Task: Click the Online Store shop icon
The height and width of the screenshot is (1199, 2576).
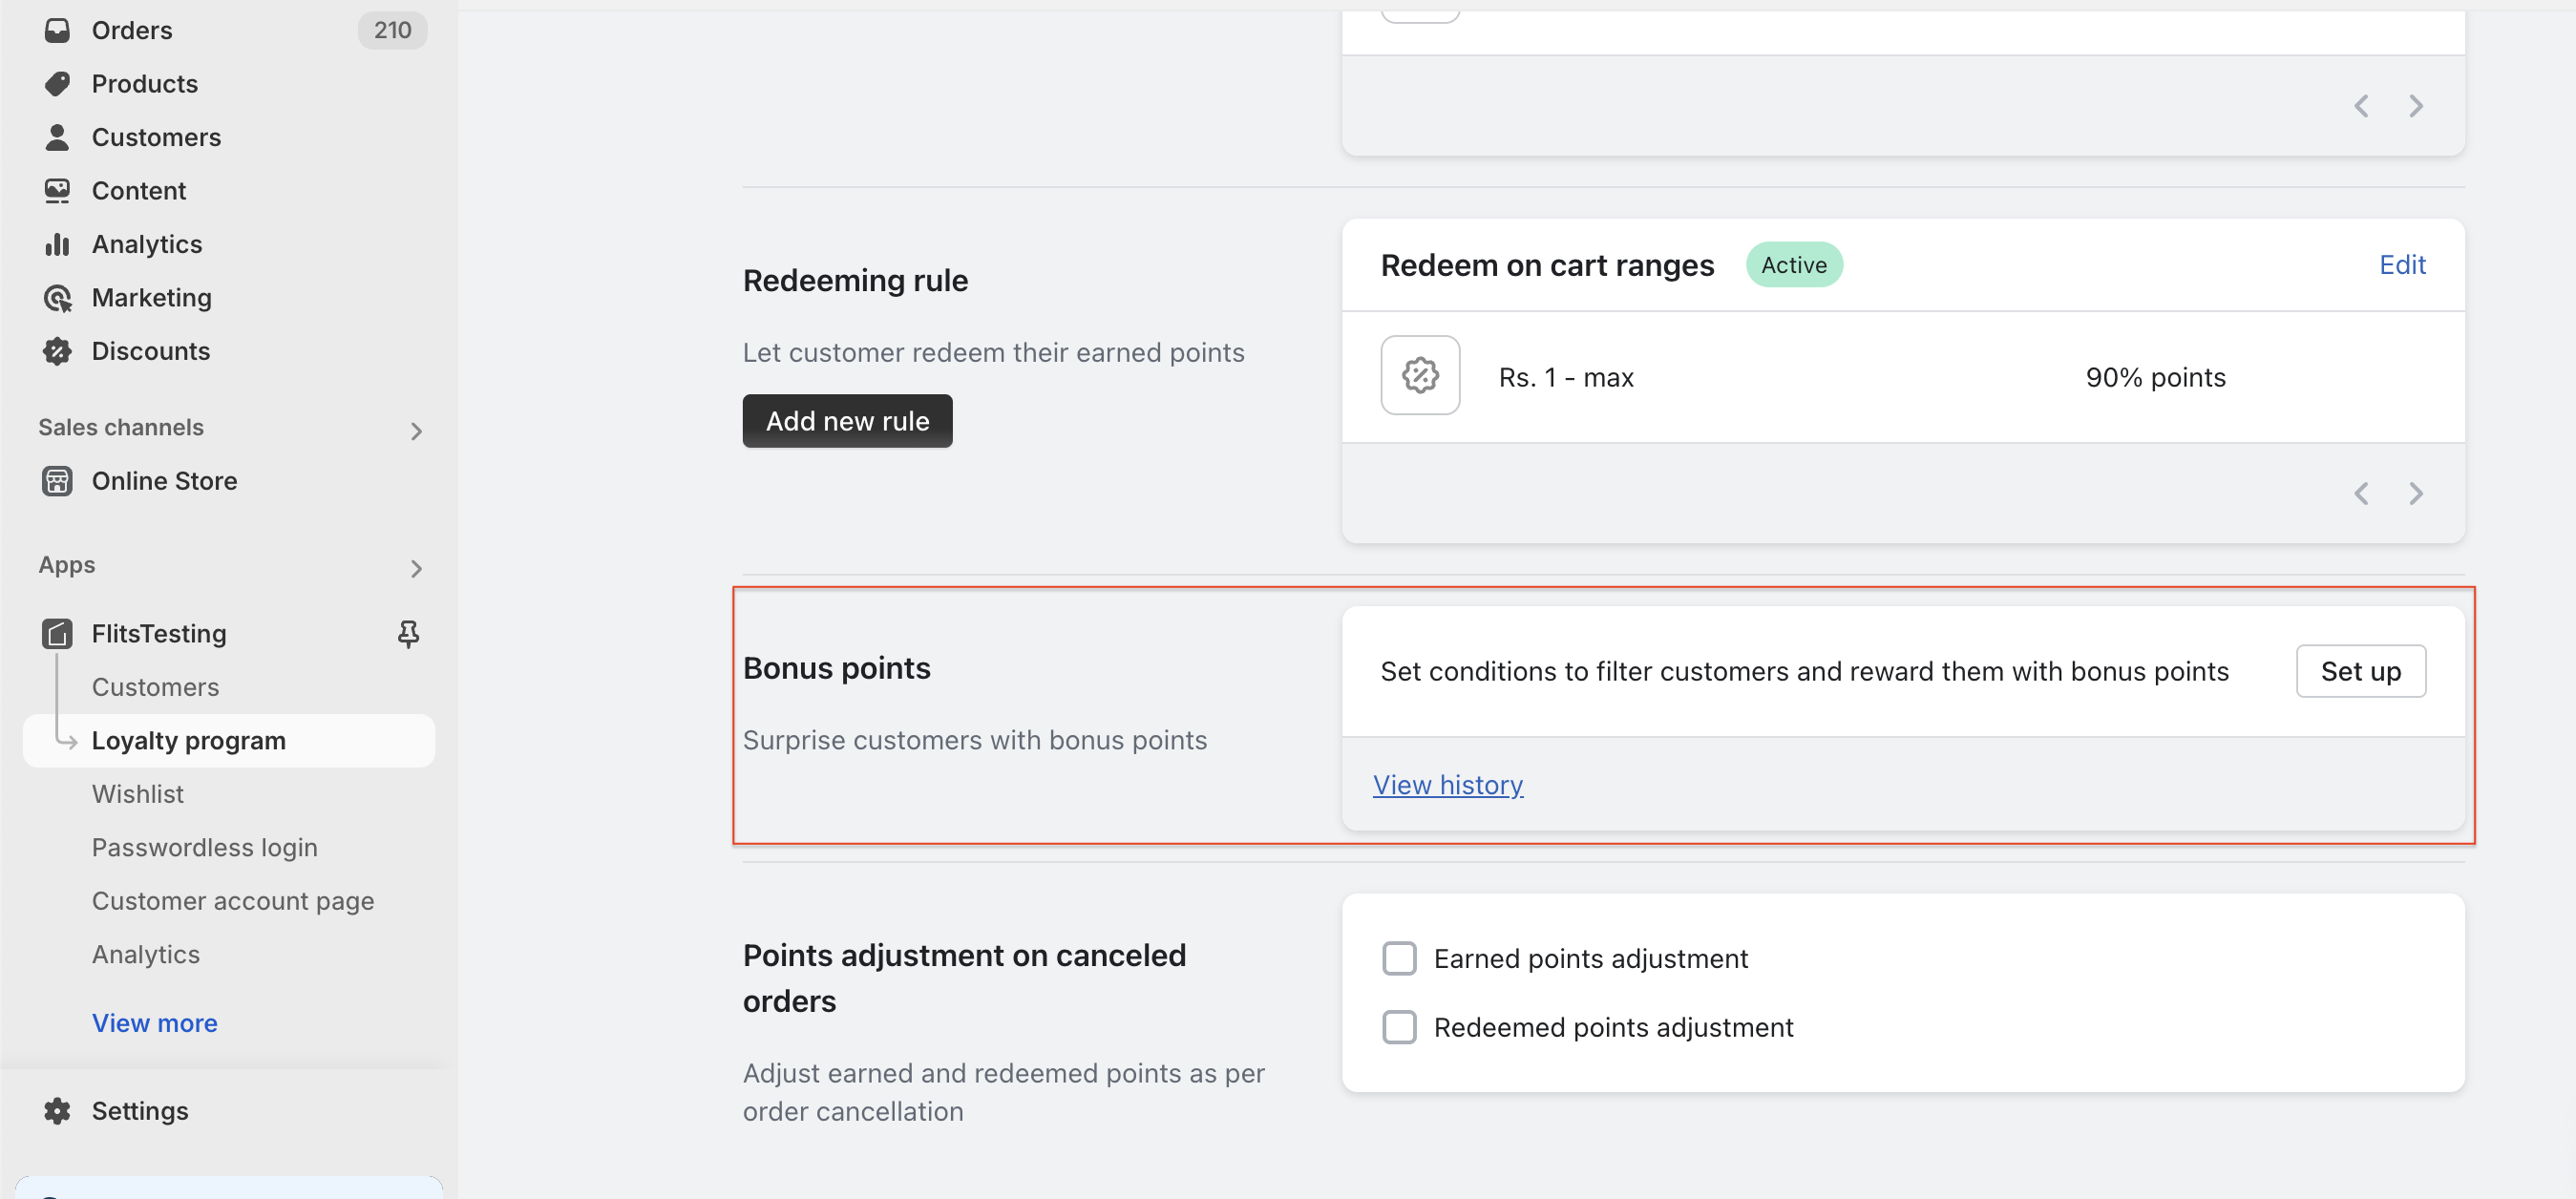Action: 57,481
